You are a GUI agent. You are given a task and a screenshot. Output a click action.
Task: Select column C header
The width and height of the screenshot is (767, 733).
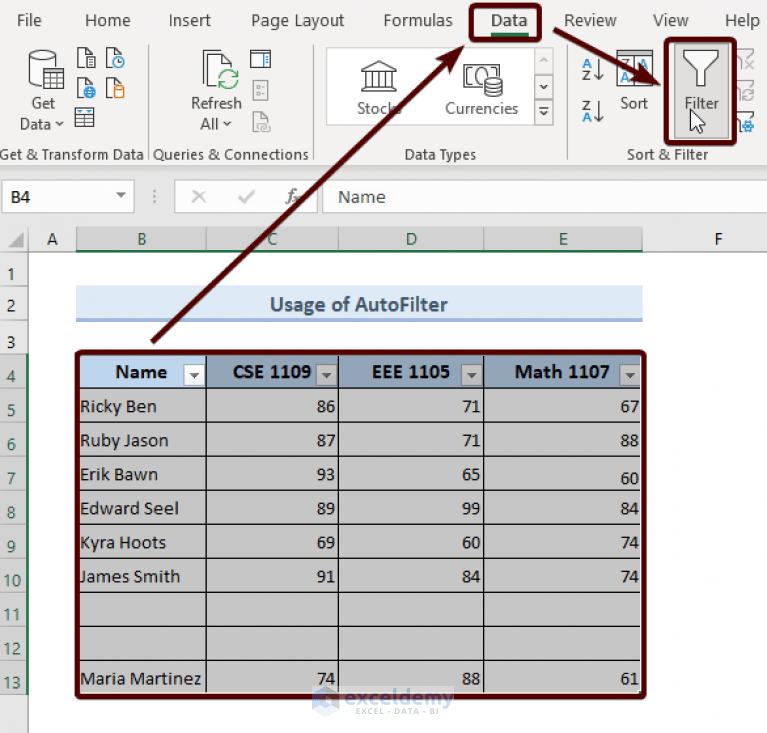[x=272, y=239]
